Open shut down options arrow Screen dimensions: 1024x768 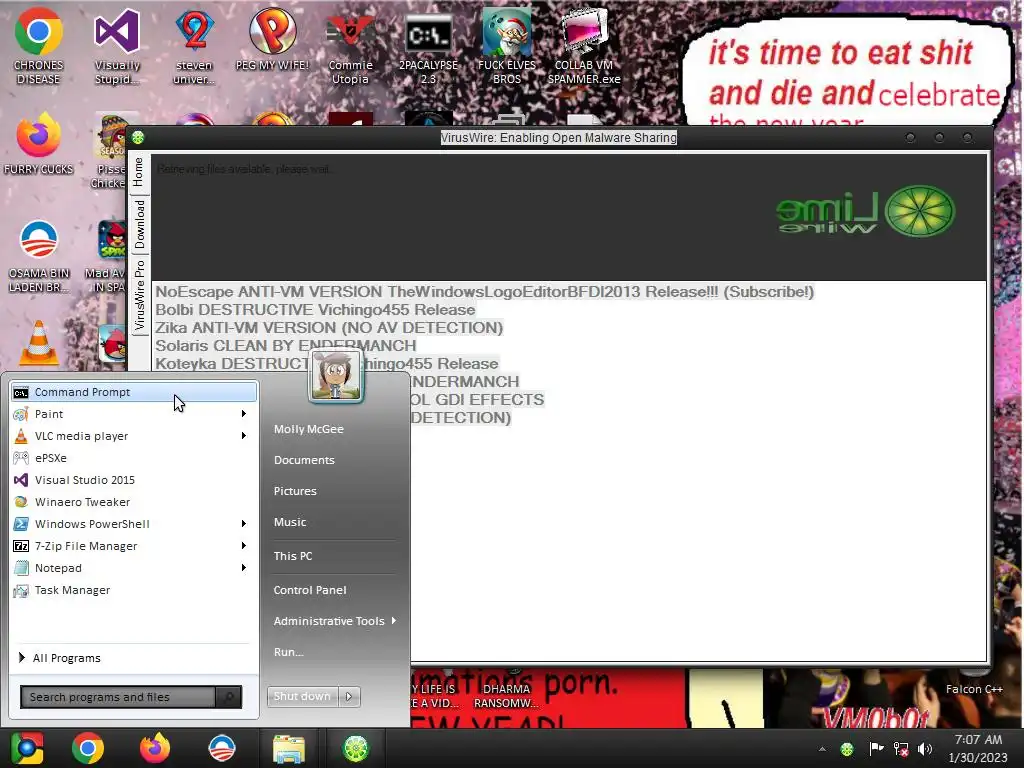[349, 696]
